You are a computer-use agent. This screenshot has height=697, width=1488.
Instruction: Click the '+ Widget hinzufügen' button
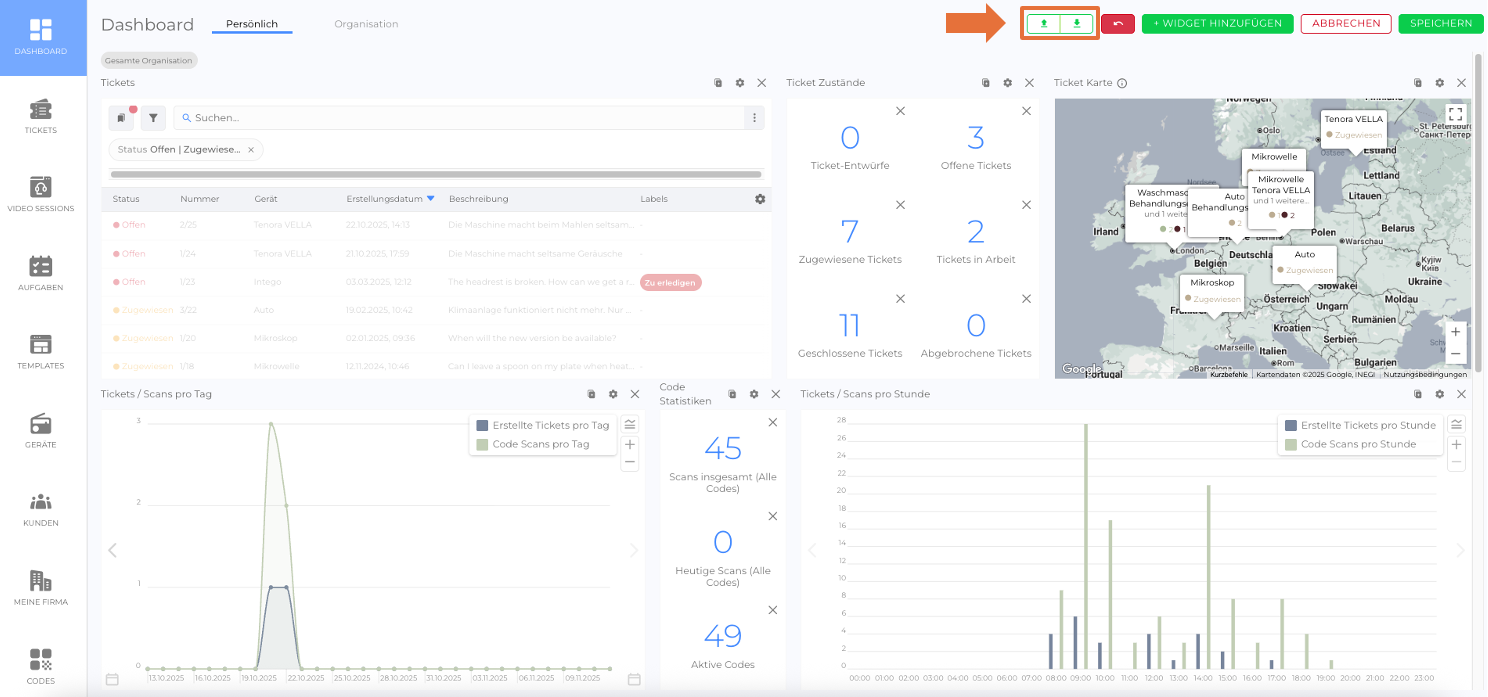tap(1217, 24)
